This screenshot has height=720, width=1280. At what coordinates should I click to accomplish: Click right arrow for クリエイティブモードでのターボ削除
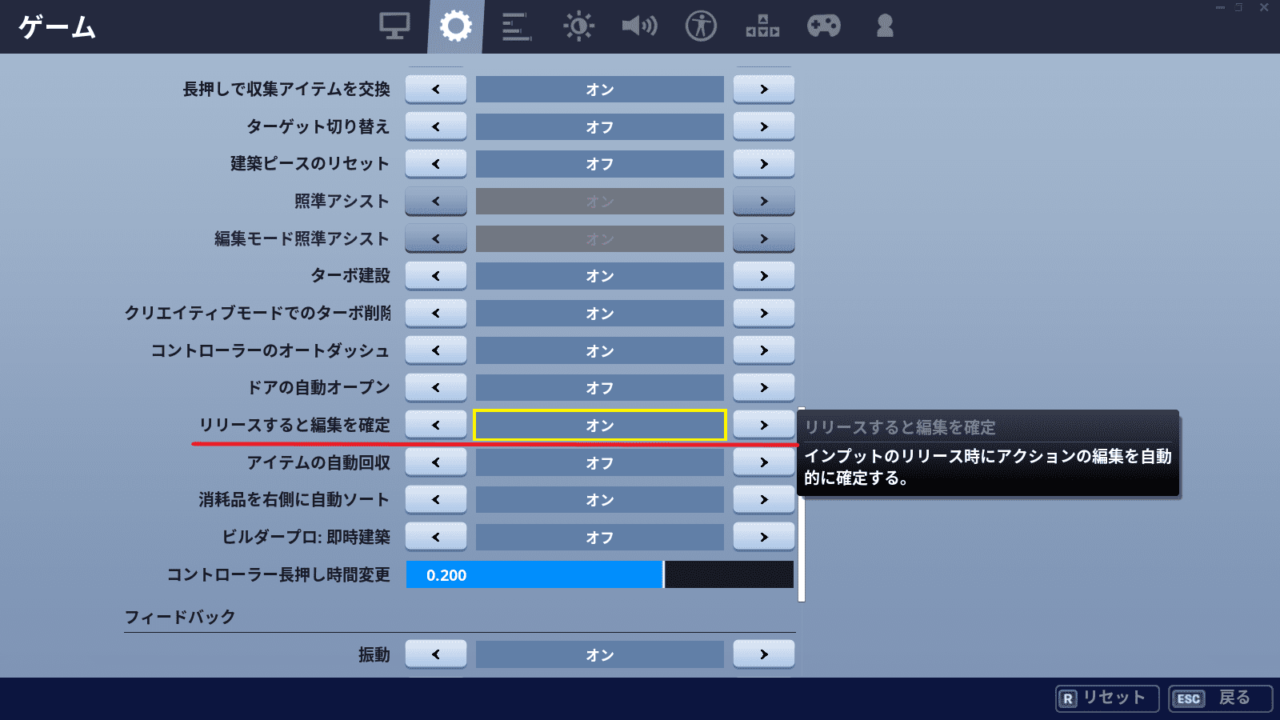764,313
